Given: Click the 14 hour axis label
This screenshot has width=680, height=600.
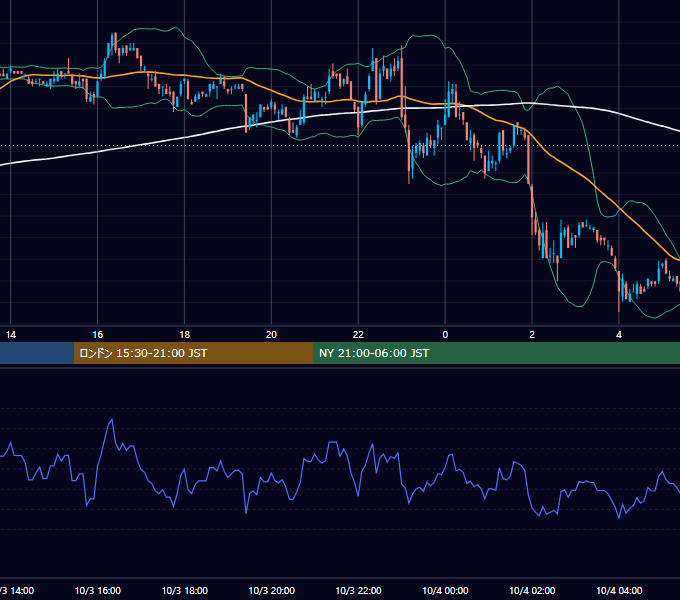Looking at the screenshot, I should [x=11, y=335].
